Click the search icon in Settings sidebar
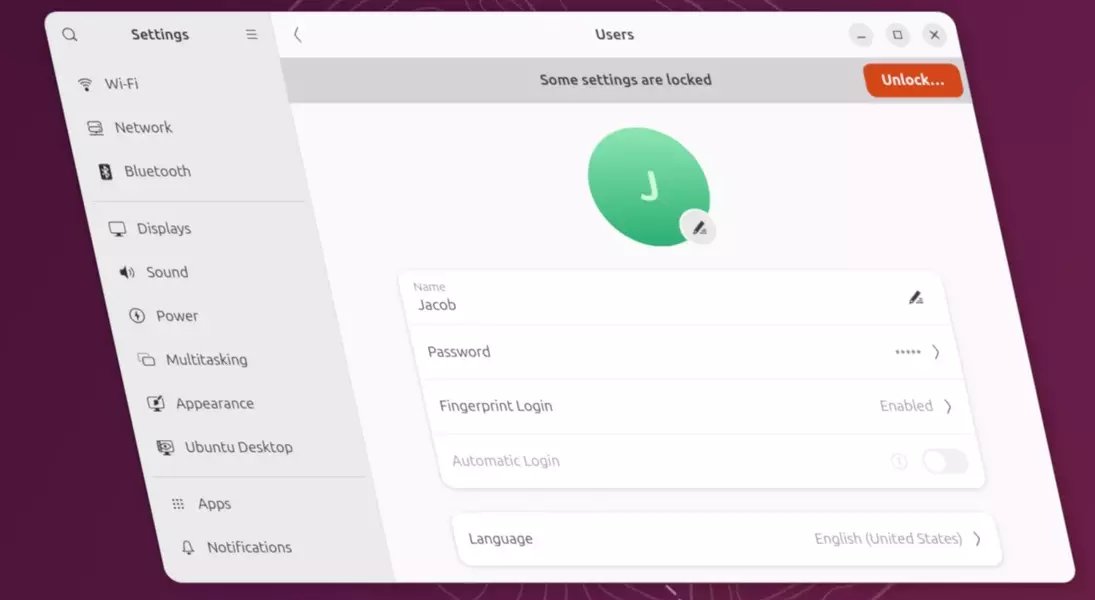The image size is (1095, 600). pyautogui.click(x=69, y=35)
